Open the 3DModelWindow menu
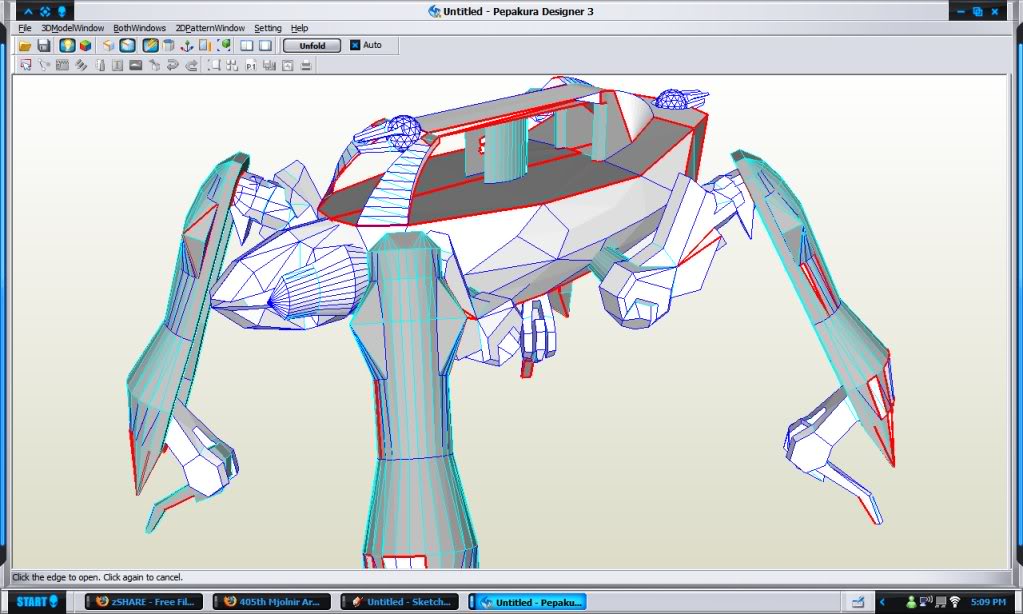The width and height of the screenshot is (1023, 614). tap(72, 28)
